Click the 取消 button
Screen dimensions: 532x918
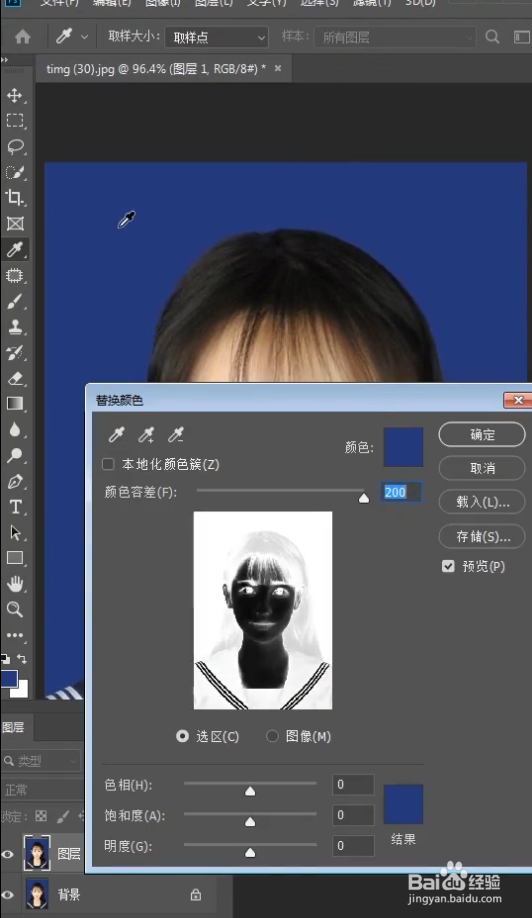click(x=482, y=468)
